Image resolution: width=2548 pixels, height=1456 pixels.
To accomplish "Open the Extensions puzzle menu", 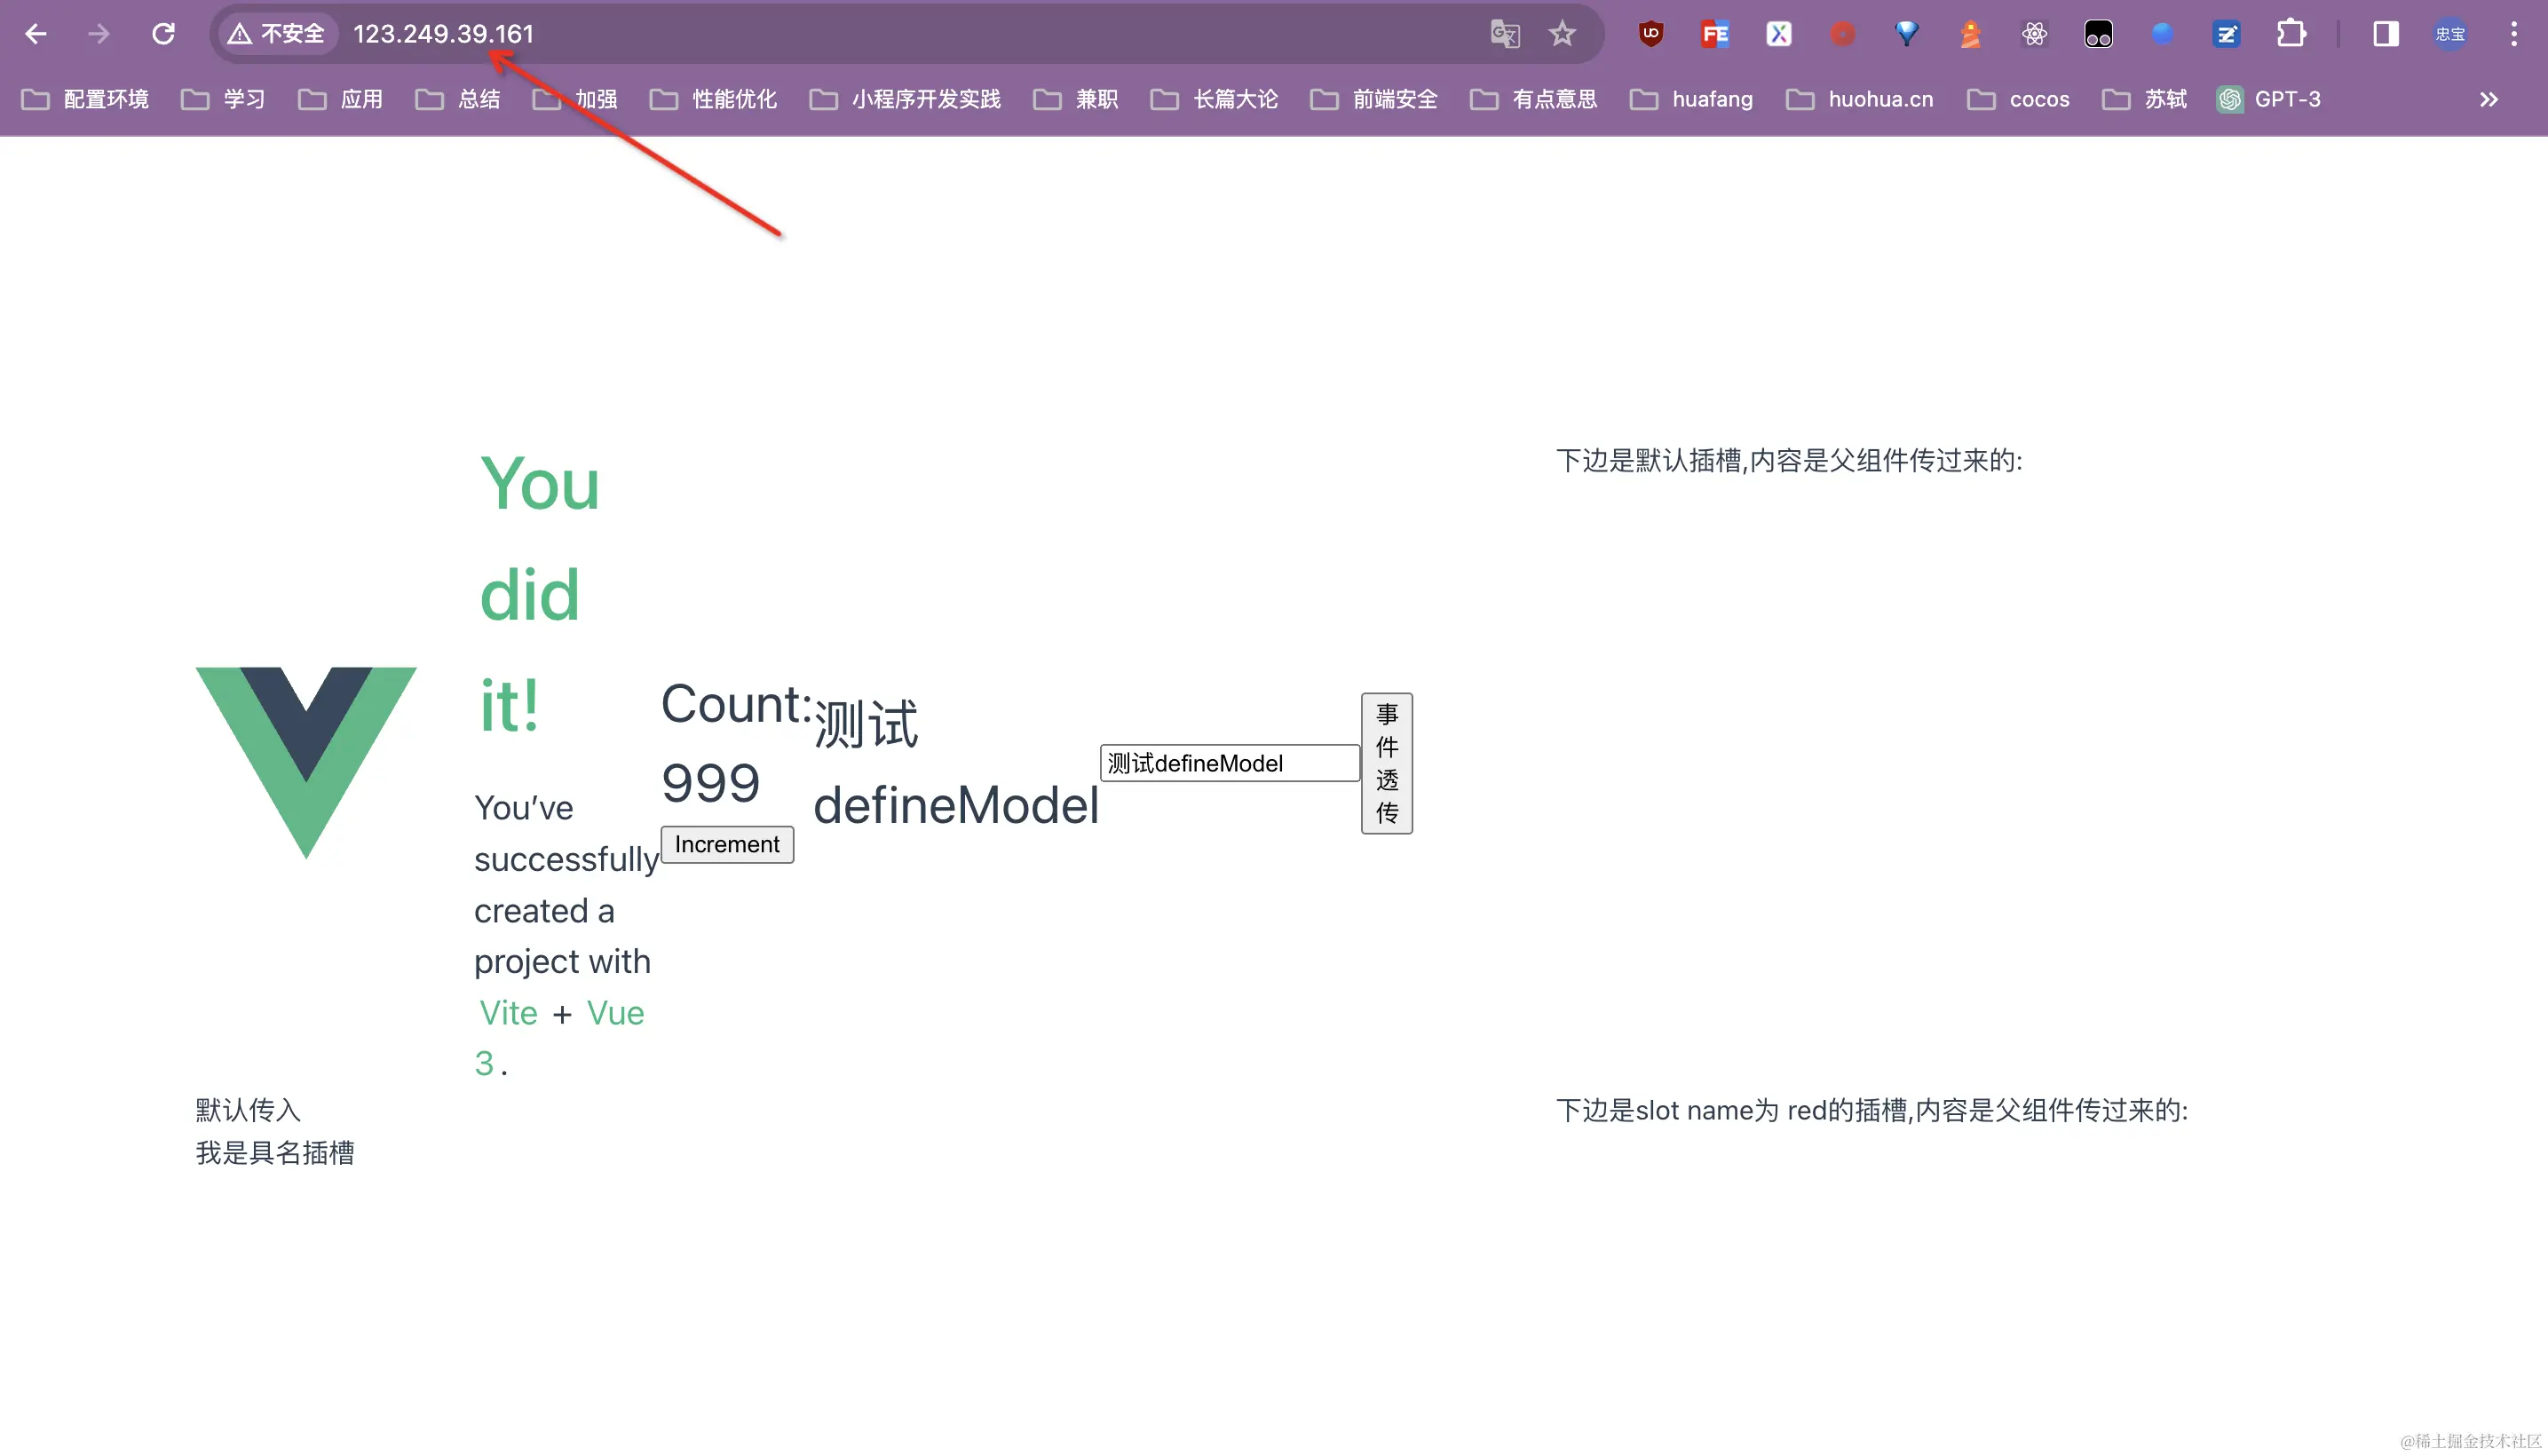I will coord(2291,34).
